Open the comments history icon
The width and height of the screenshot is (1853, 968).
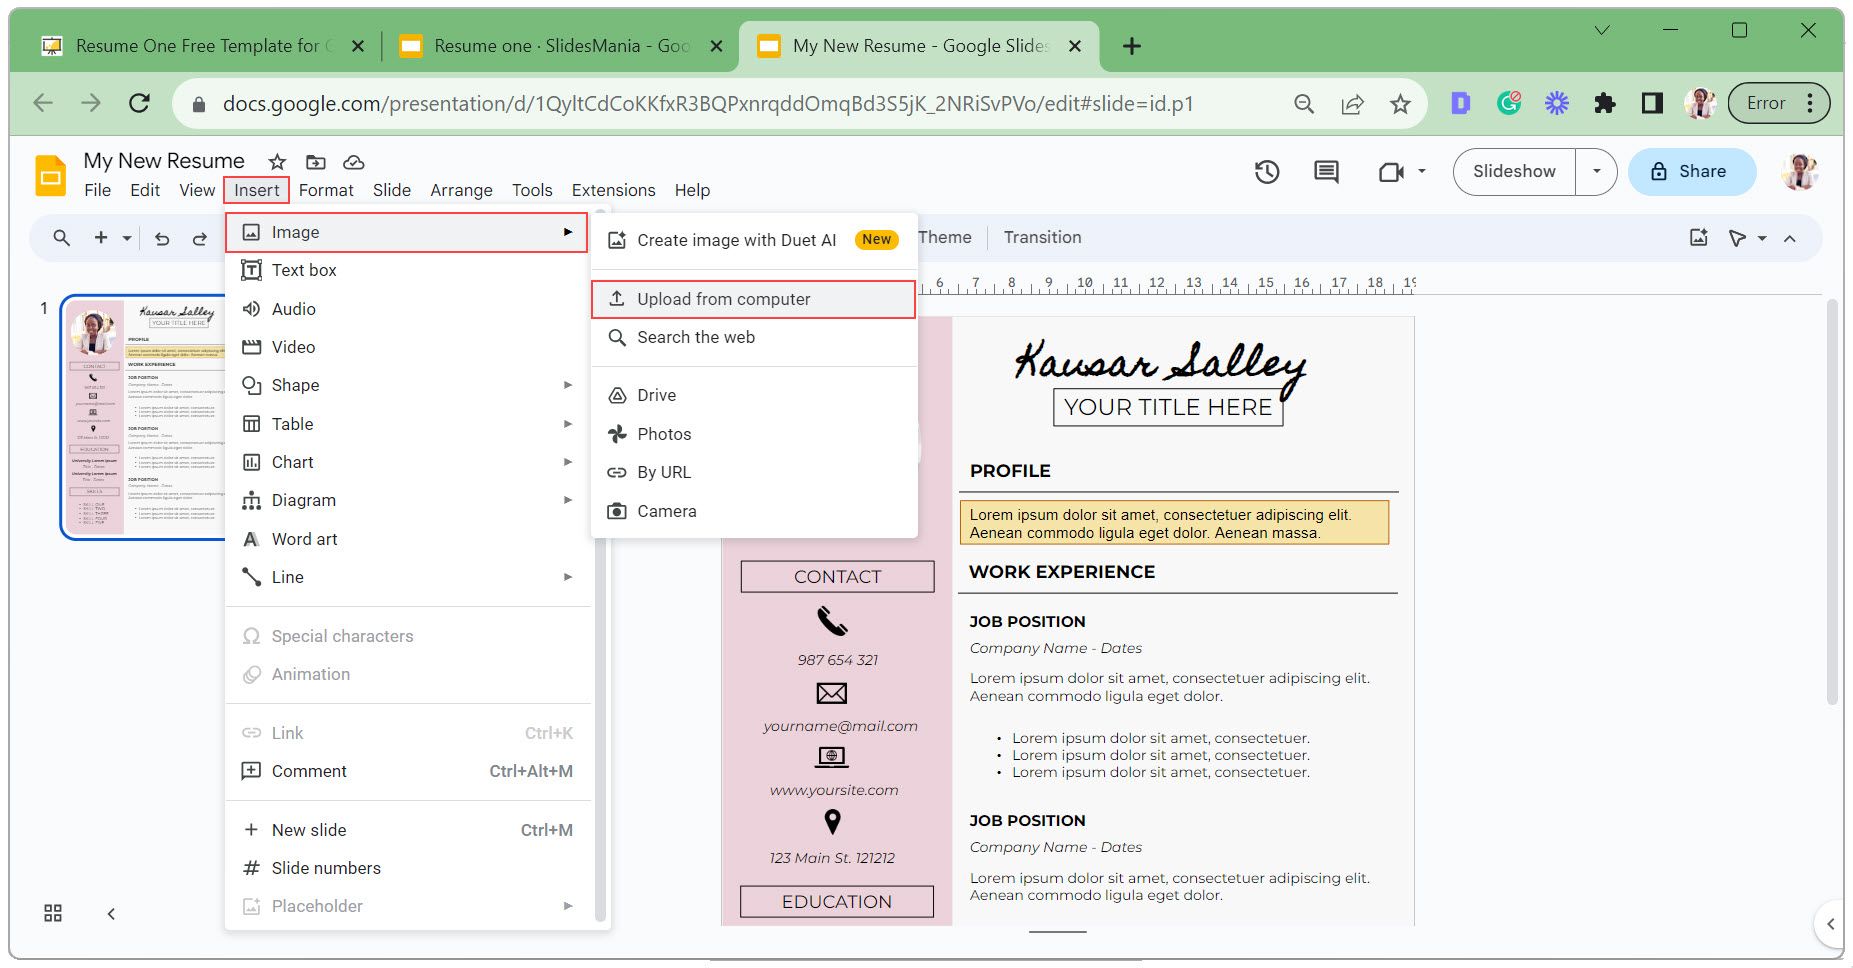tap(1326, 172)
